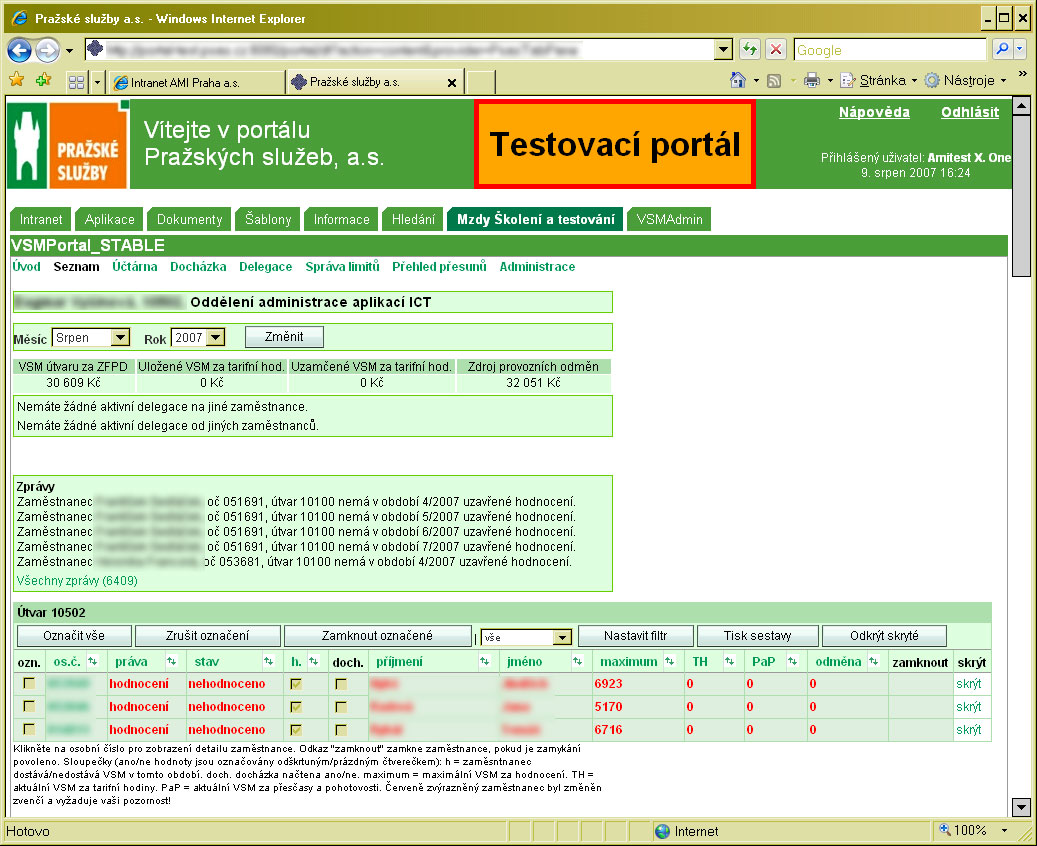This screenshot has width=1037, height=846.
Task: Click the Add to Favorites star-plus icon
Action: pyautogui.click(x=44, y=81)
